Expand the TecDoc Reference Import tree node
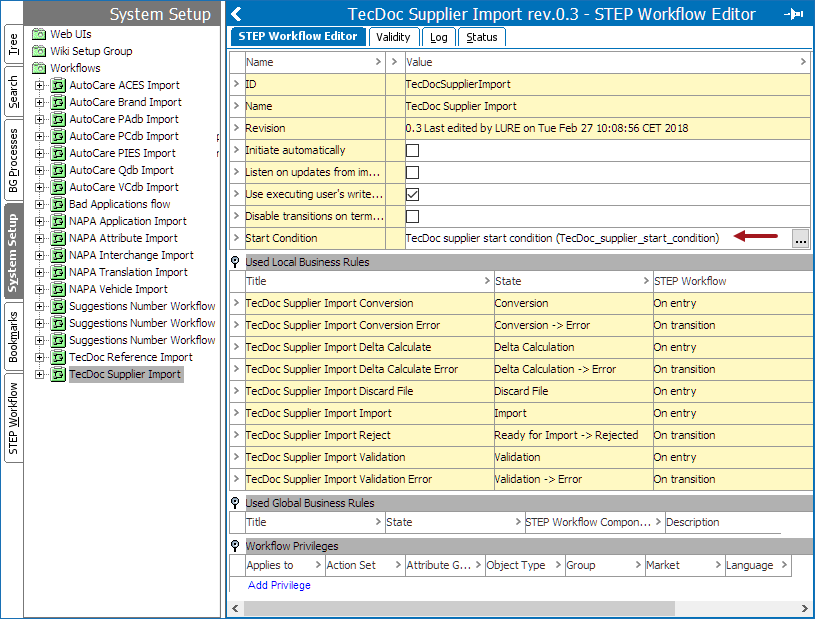The image size is (815, 619). coord(40,357)
